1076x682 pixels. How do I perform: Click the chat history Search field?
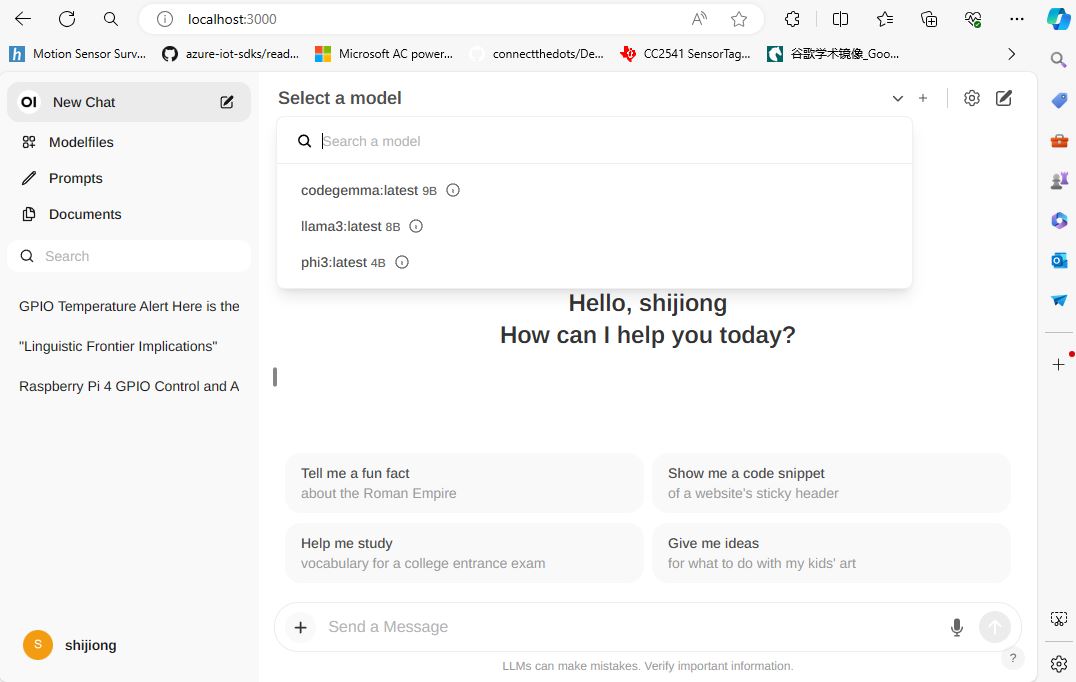[x=129, y=256]
